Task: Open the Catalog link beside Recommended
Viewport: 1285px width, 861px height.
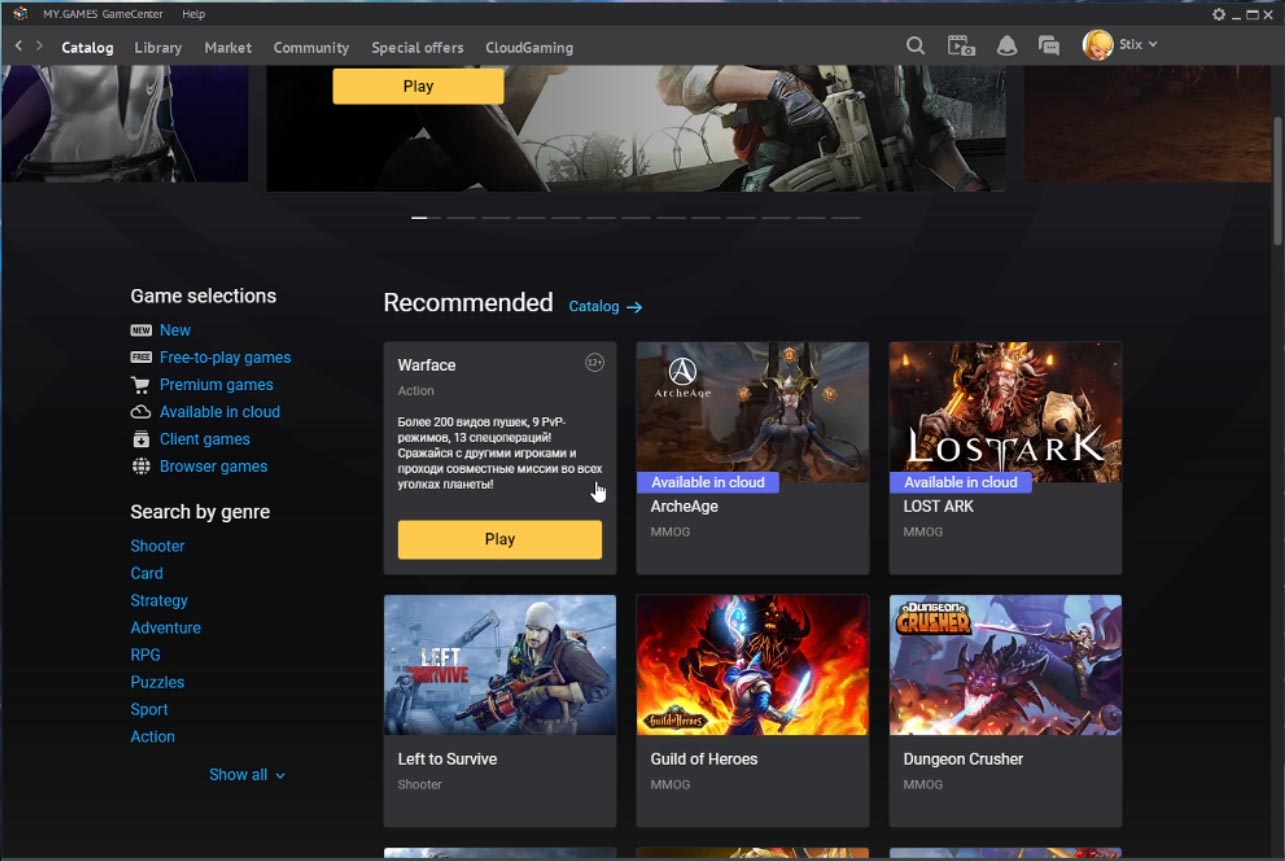Action: 594,307
